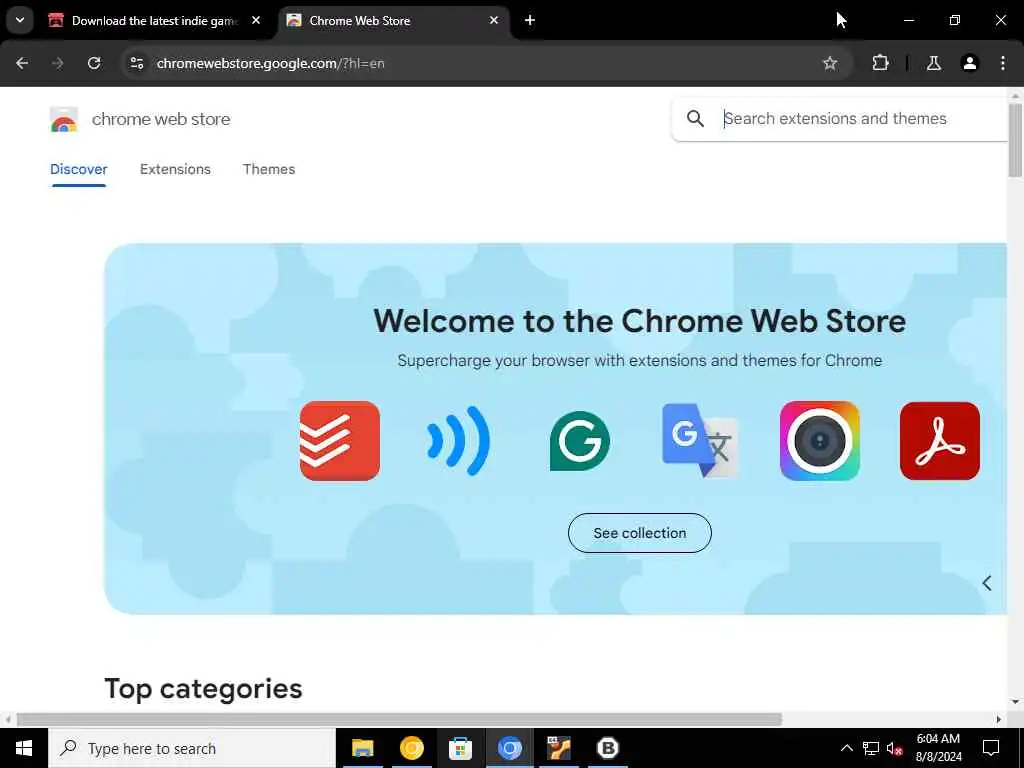Image resolution: width=1024 pixels, height=768 pixels.
Task: Open the Adobe Acrobat extension icon
Action: coord(940,441)
